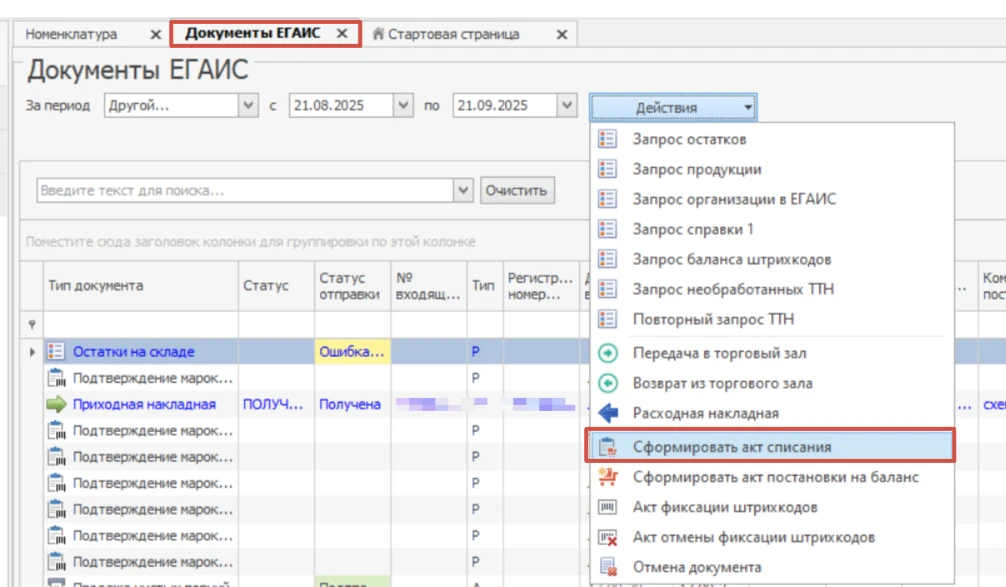Click the document icon in the first Подтверждение марок row

click(x=56, y=378)
